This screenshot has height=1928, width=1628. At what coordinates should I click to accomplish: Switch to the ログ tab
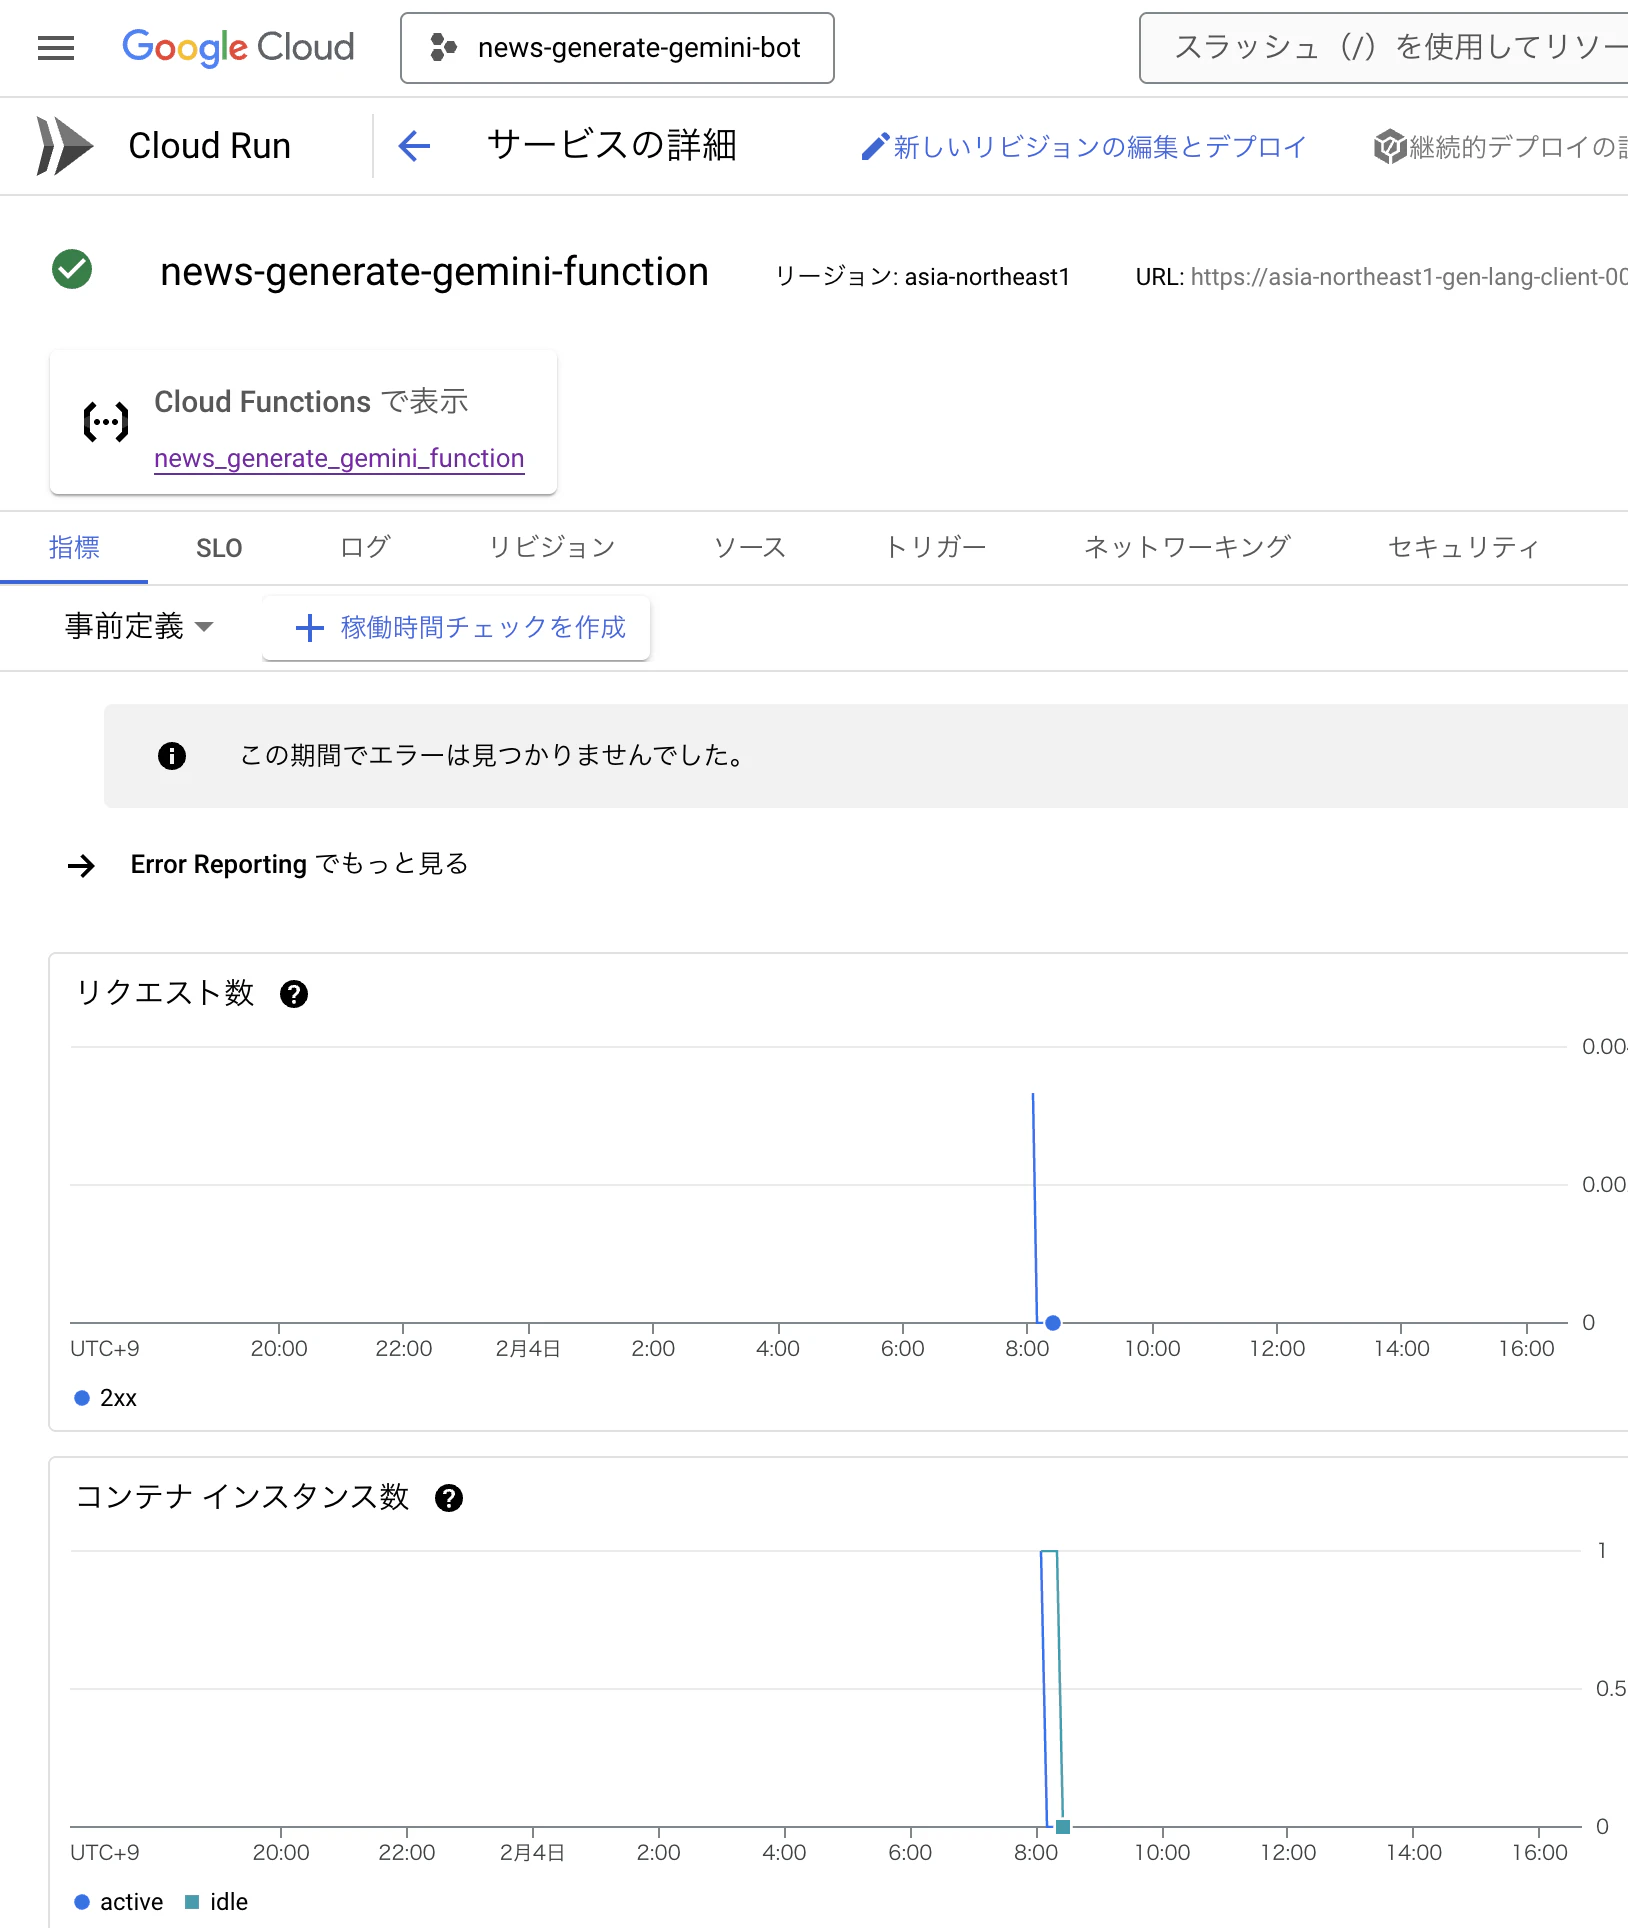365,548
